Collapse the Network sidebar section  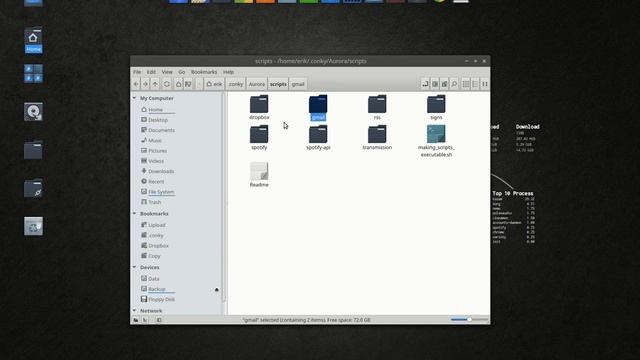(x=135, y=311)
